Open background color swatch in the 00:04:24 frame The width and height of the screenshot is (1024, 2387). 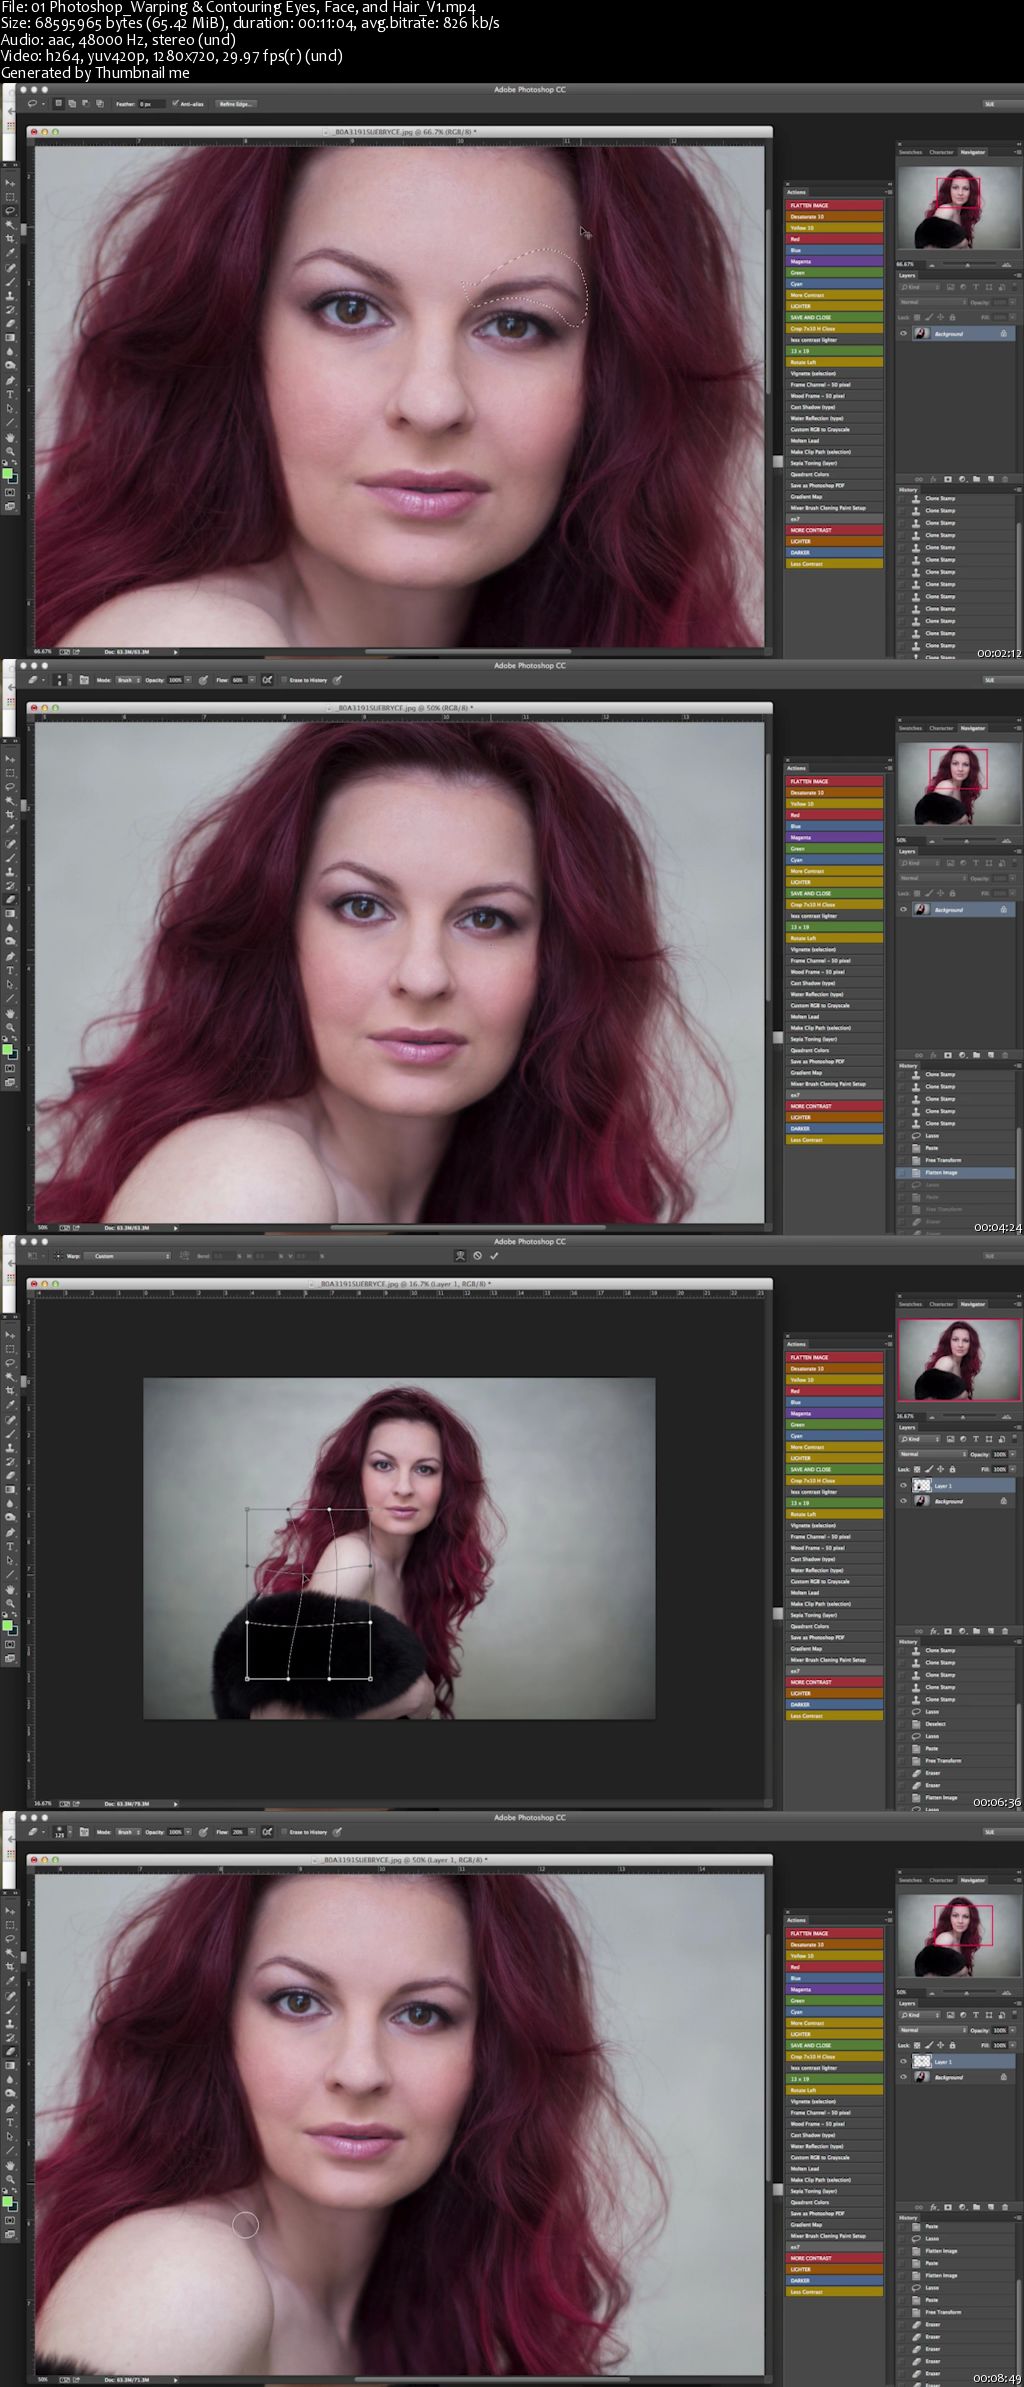[13, 1052]
